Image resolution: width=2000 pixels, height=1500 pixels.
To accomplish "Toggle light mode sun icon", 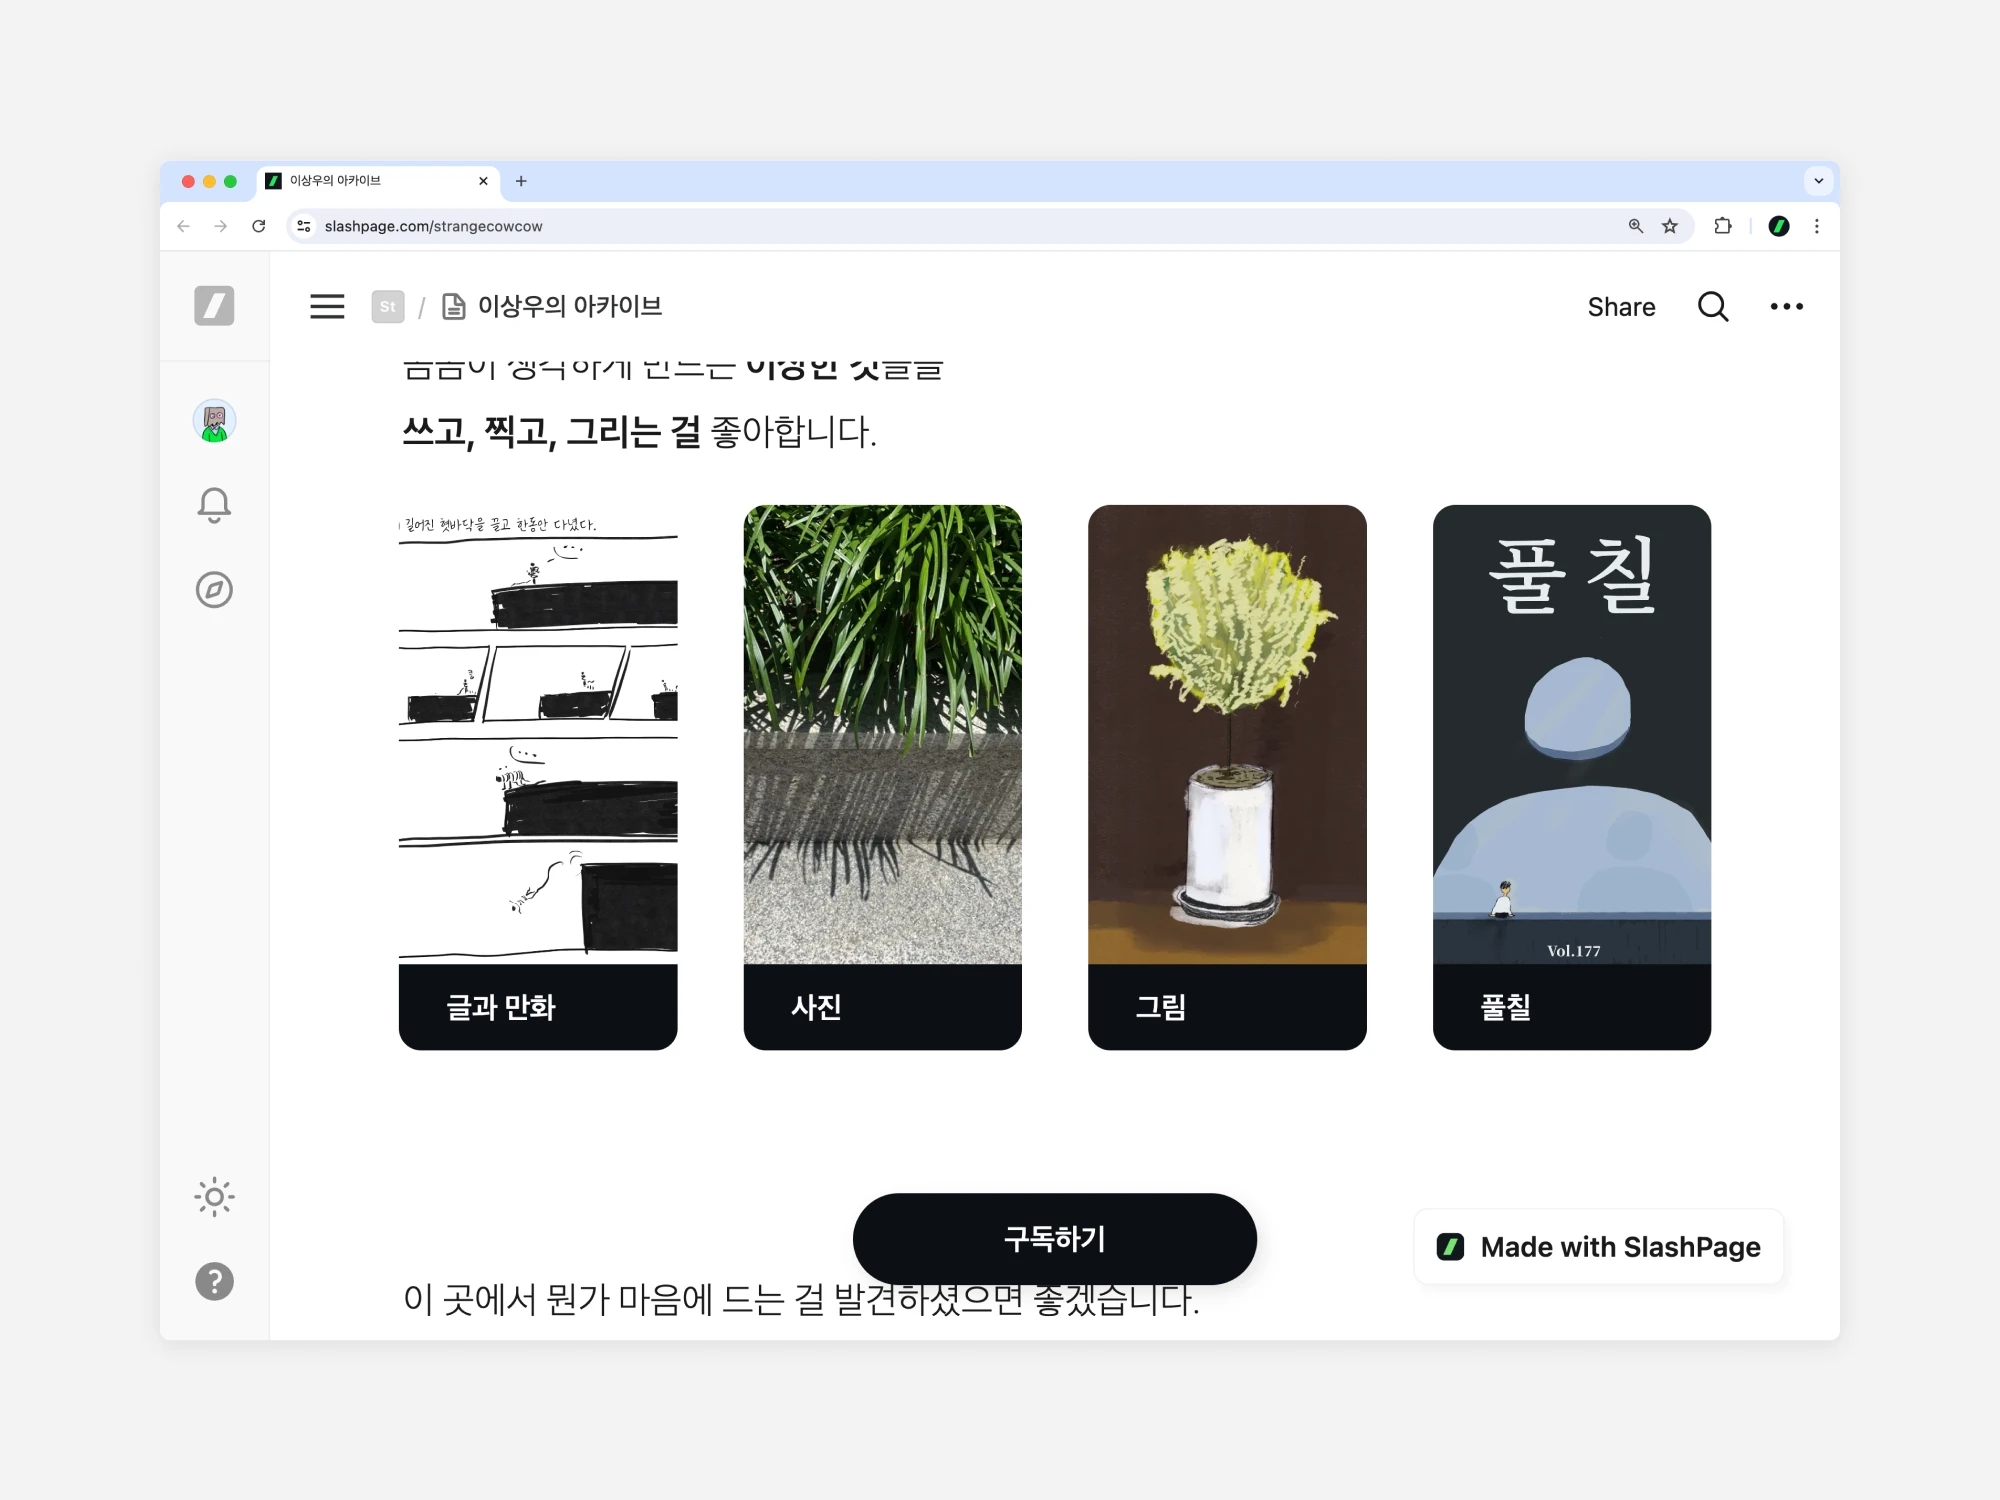I will pos(214,1197).
